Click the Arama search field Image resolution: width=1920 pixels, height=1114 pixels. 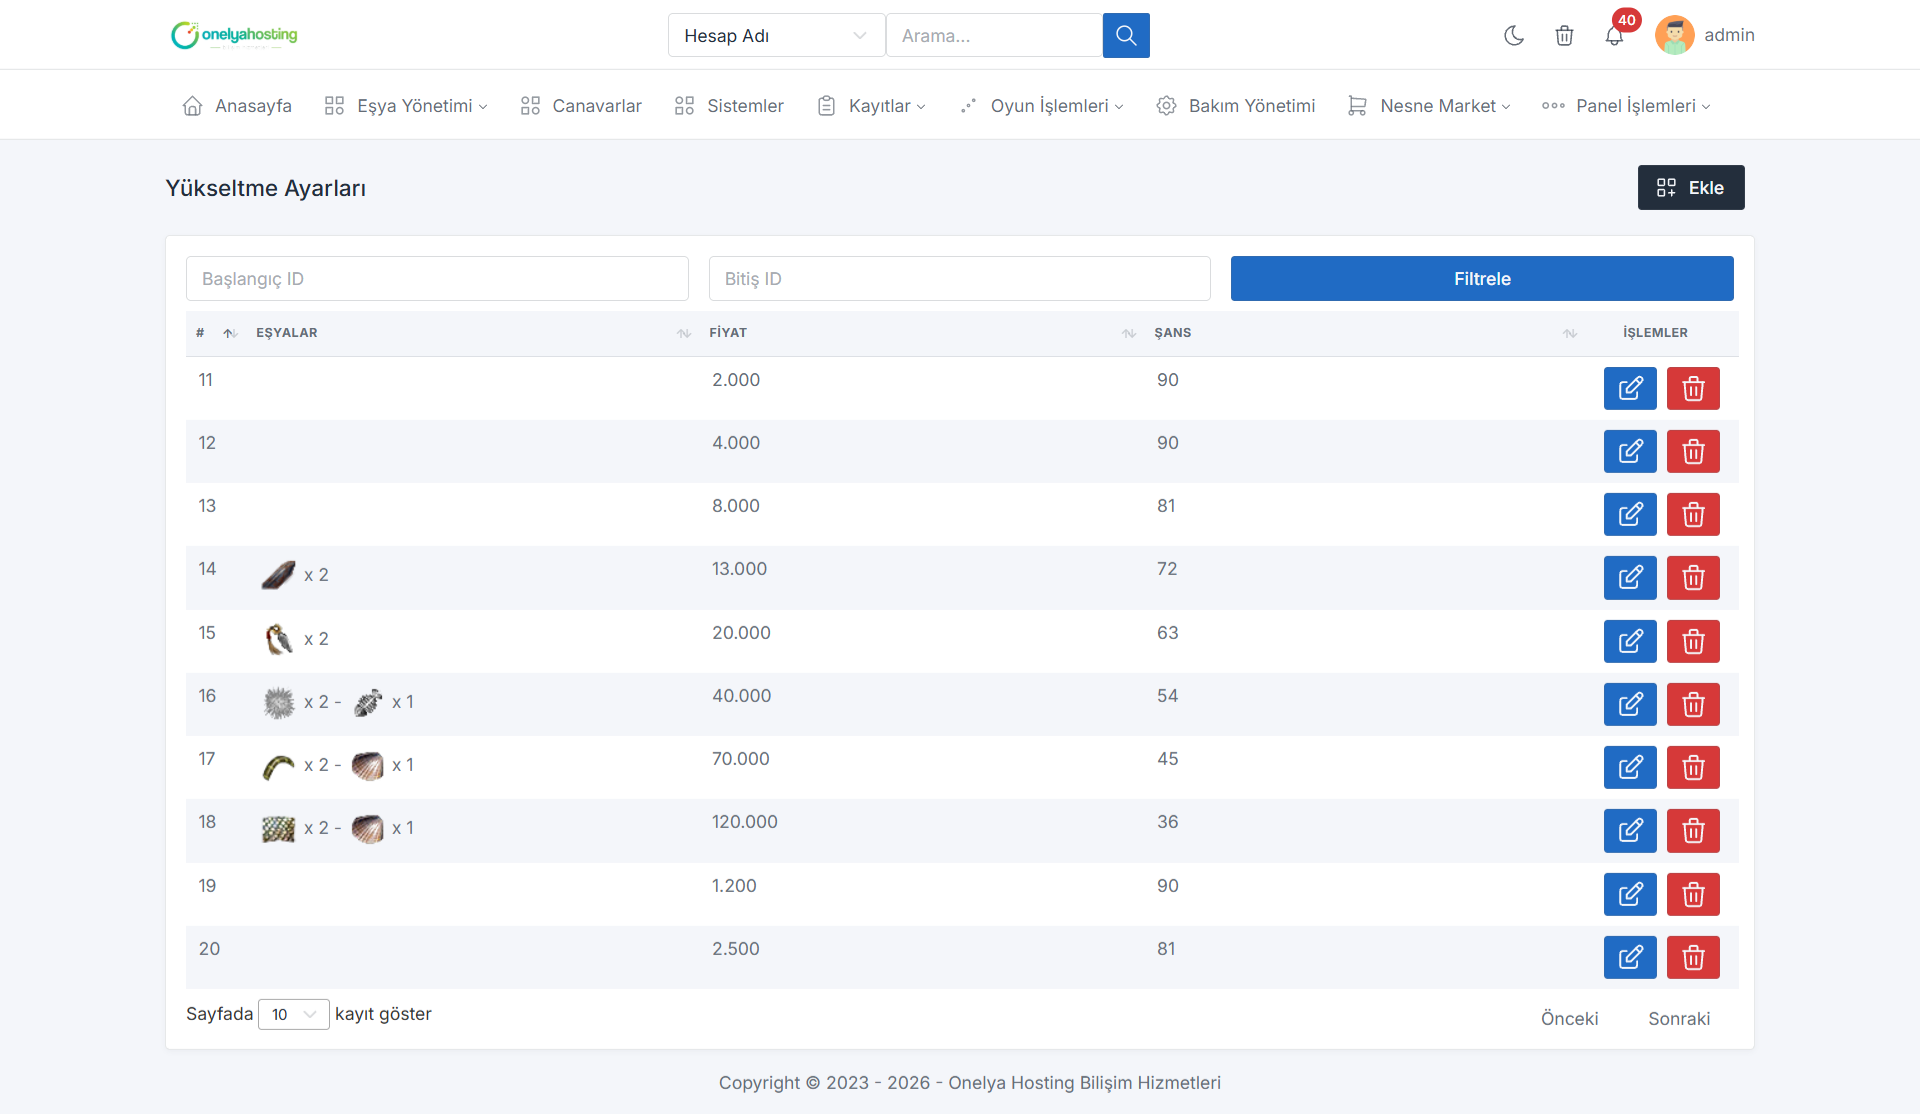(994, 35)
